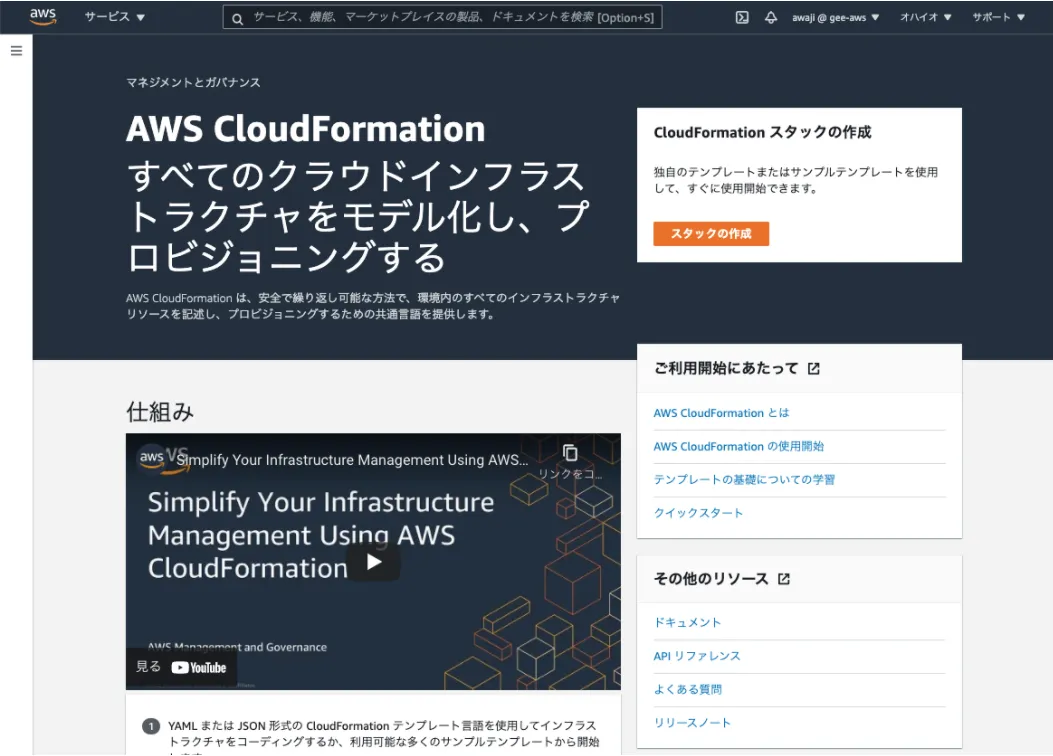This screenshot has height=756, width=1053.
Task: Open the オハイオ region dropdown
Action: [925, 17]
